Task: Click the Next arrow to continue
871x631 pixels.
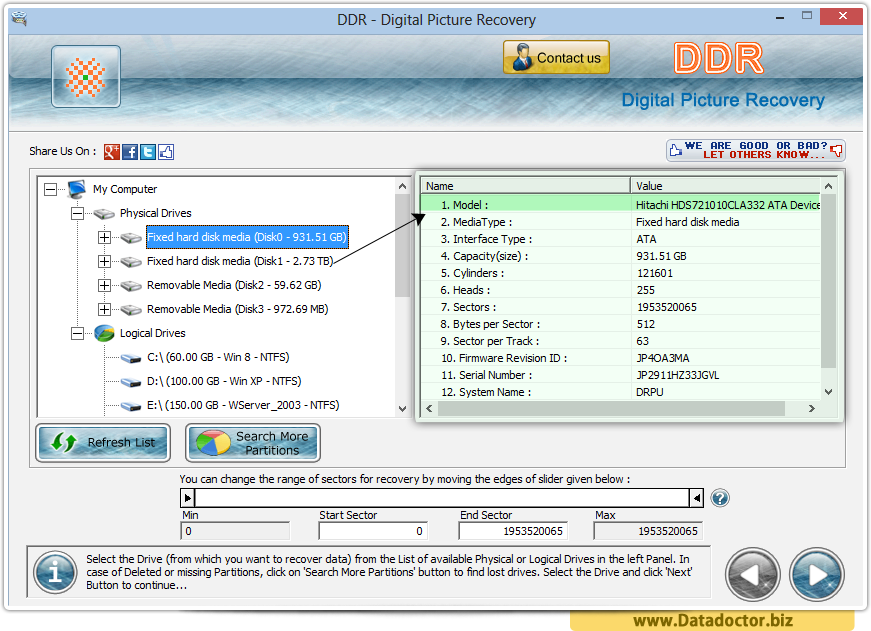Action: [x=817, y=574]
